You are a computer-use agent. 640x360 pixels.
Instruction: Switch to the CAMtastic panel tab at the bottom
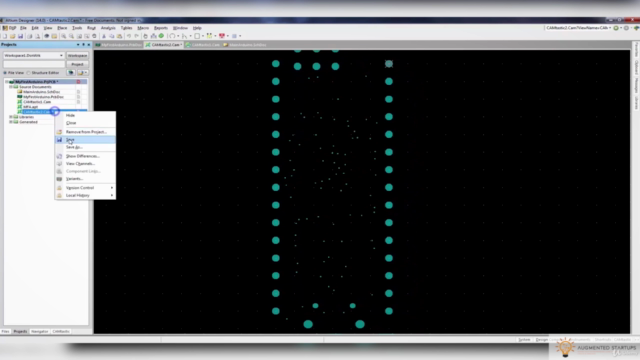click(x=61, y=331)
